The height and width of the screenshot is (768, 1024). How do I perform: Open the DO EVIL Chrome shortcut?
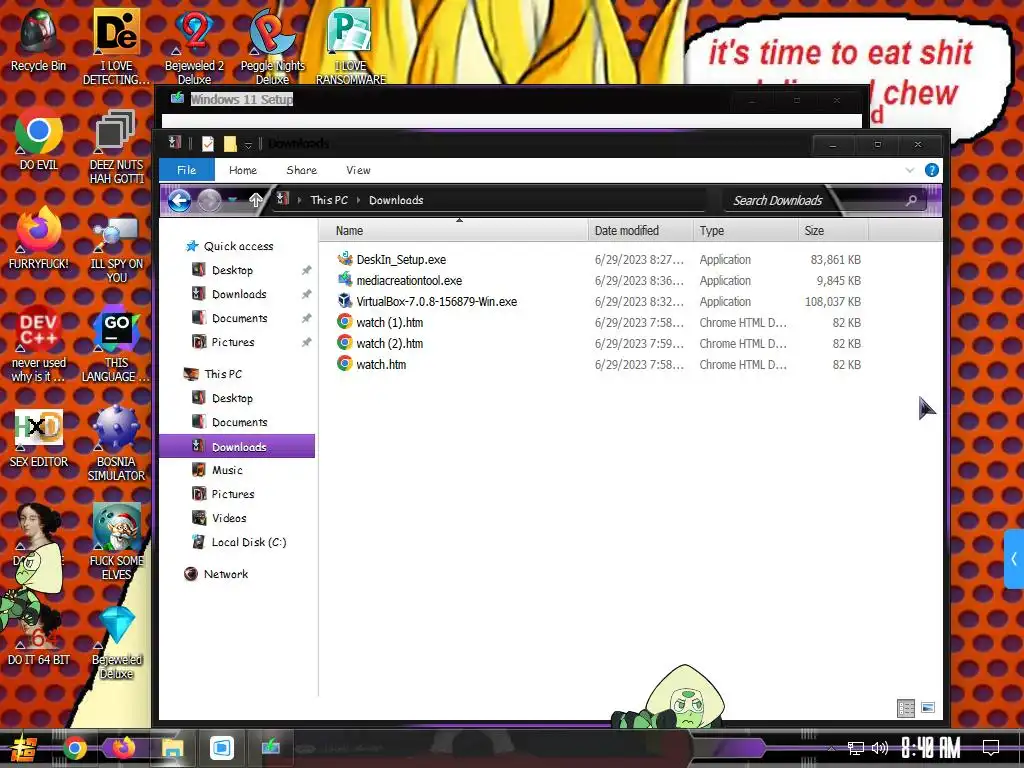point(39,139)
